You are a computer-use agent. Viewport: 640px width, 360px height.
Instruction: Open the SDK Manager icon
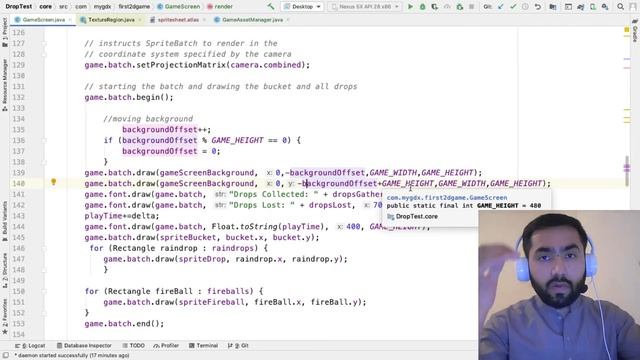[605, 7]
